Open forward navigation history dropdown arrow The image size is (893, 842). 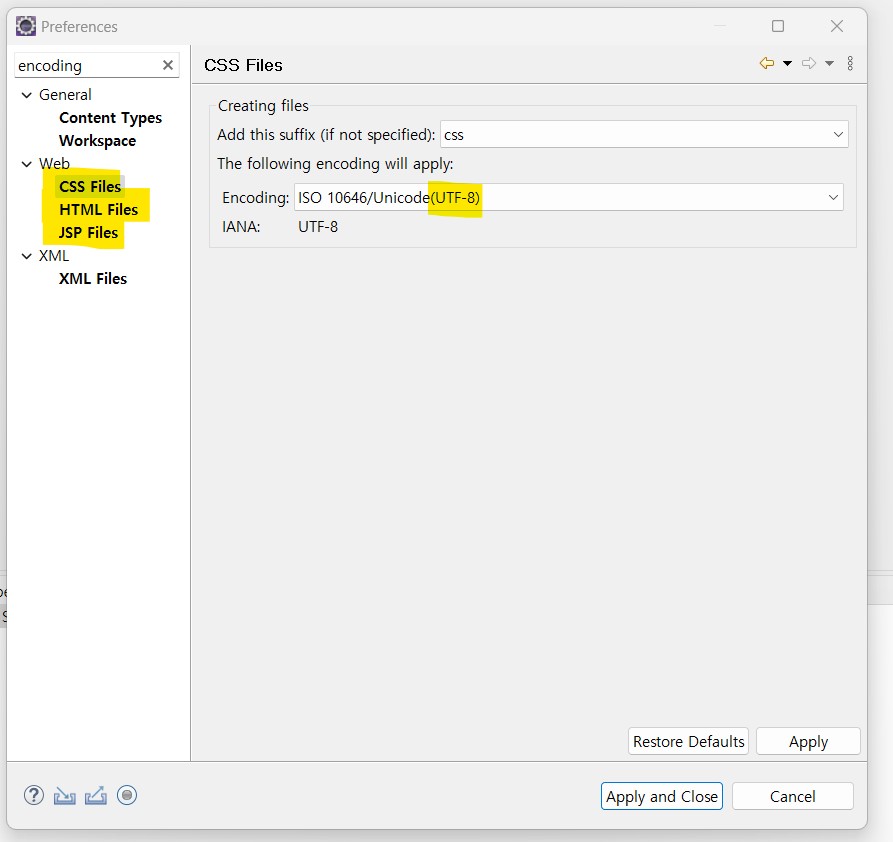829,63
